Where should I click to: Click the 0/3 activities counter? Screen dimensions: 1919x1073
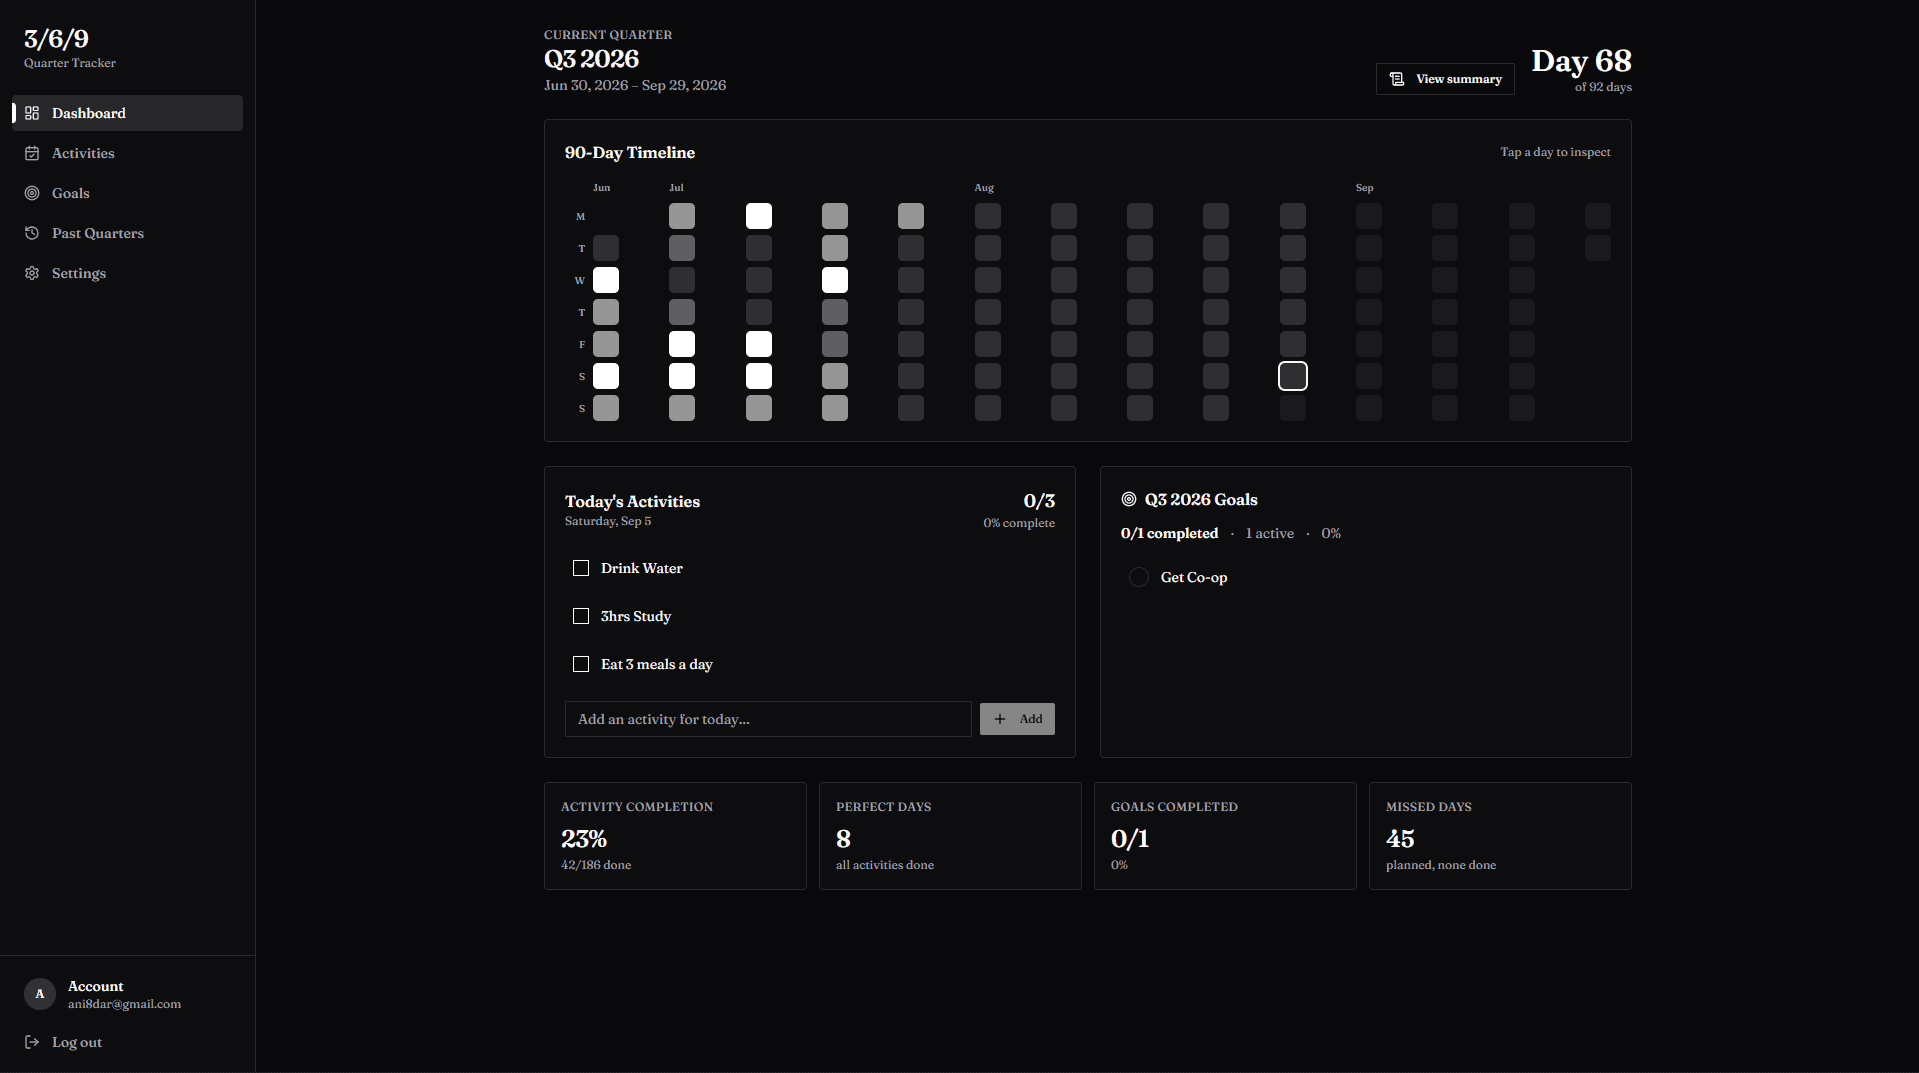[x=1039, y=501]
